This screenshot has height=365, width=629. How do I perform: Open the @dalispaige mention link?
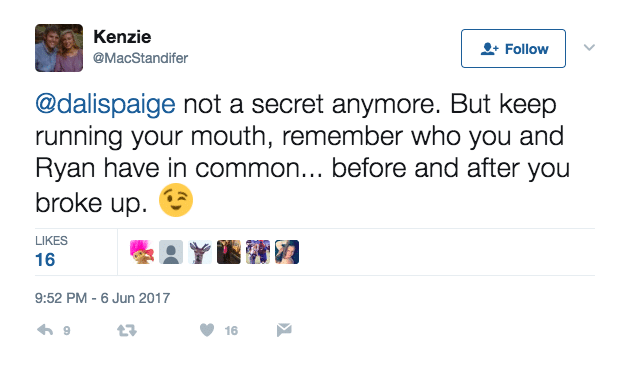point(105,104)
